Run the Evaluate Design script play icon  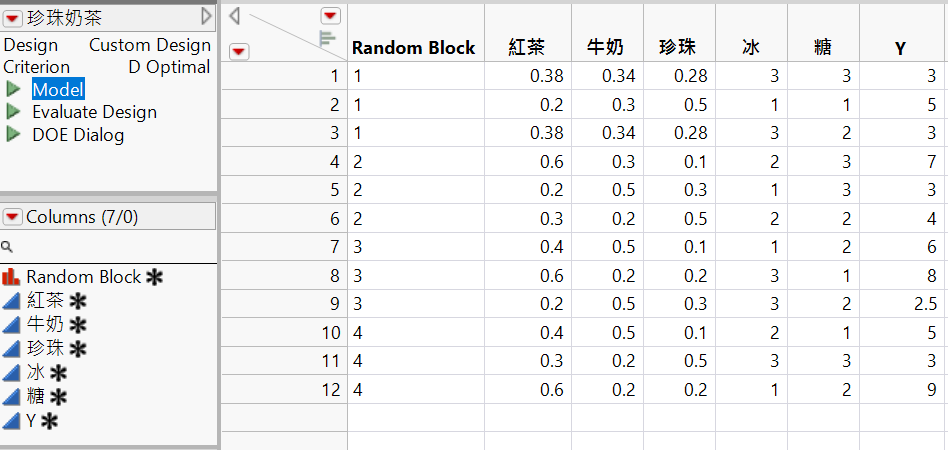click(14, 112)
